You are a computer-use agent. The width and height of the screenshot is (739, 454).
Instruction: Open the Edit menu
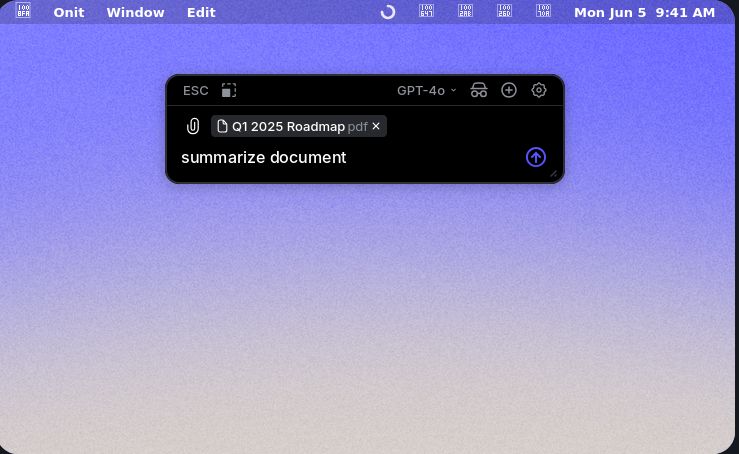coord(201,12)
